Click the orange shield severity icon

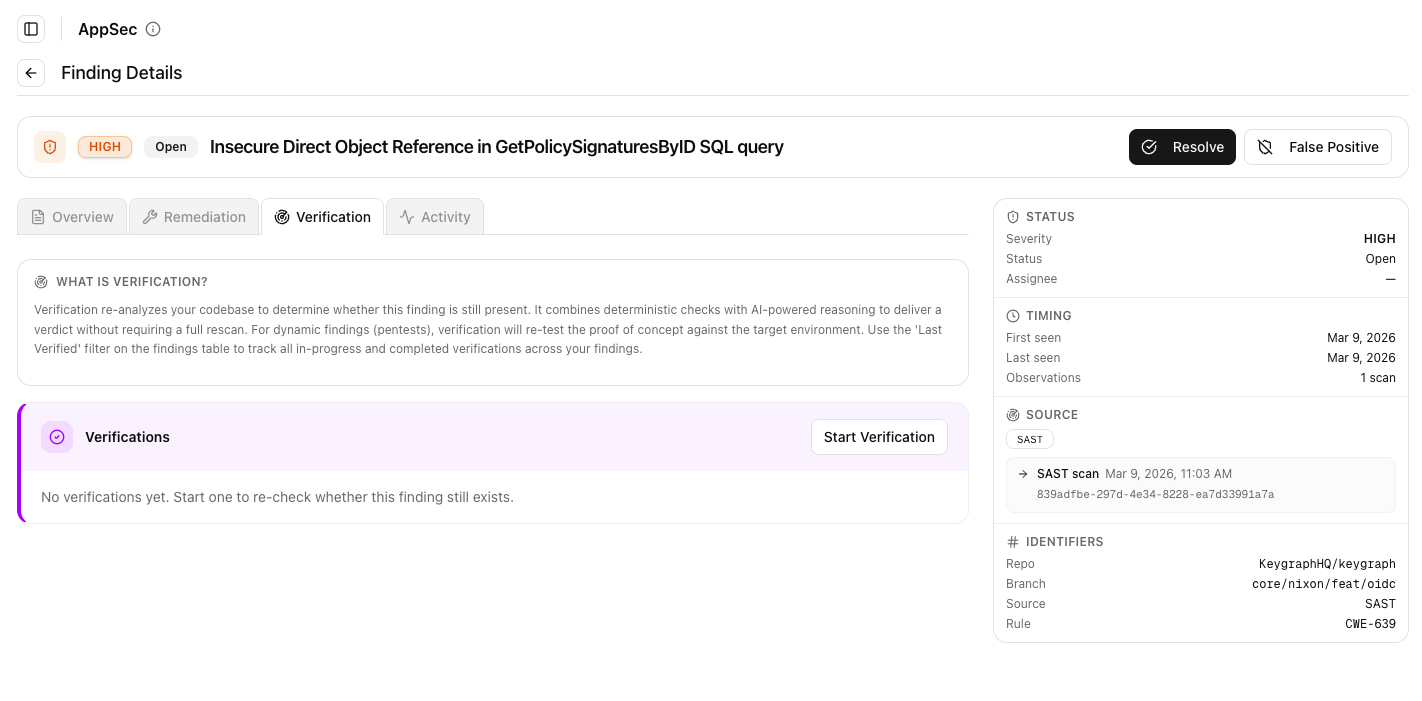[x=50, y=147]
